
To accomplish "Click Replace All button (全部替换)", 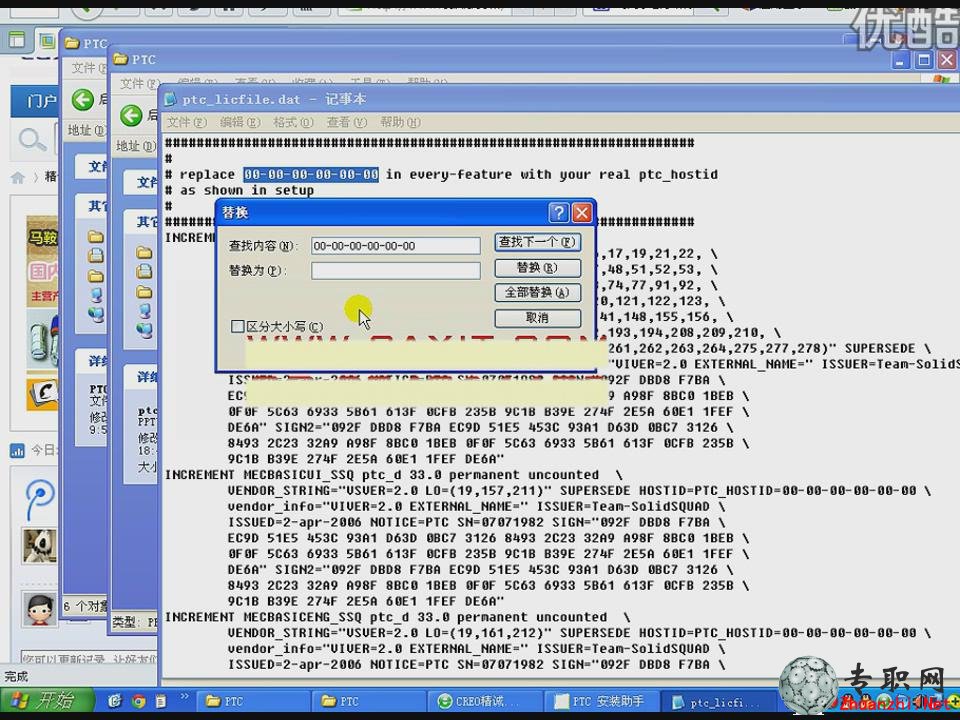I will click(x=537, y=293).
